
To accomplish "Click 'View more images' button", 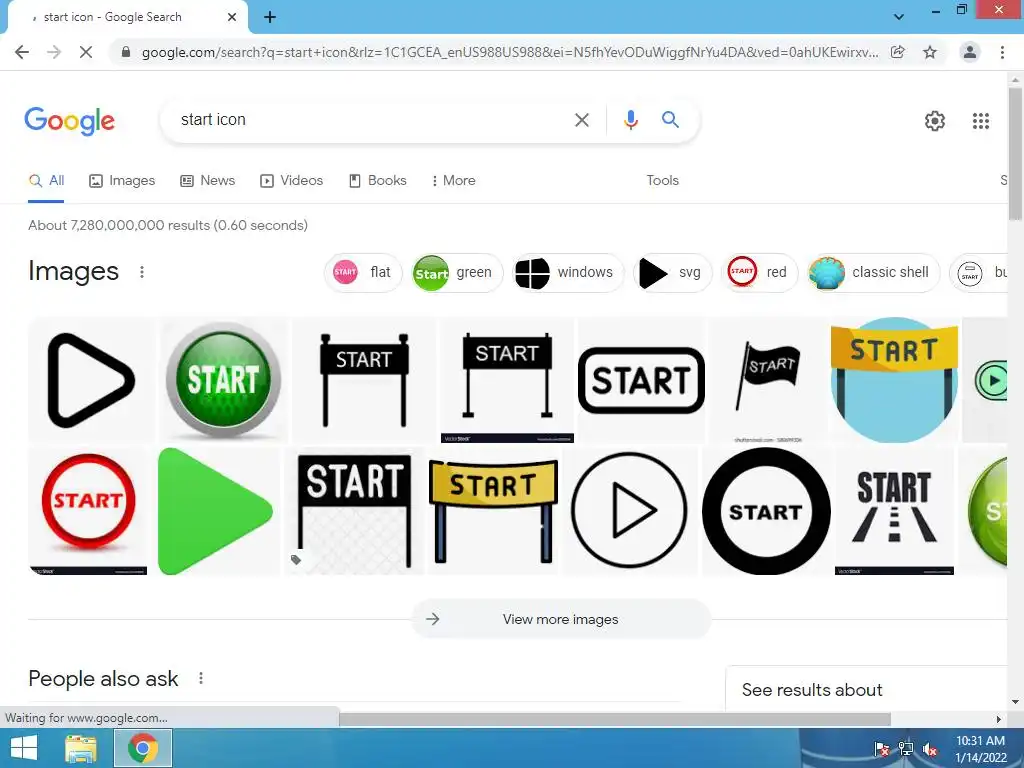I will 561,619.
